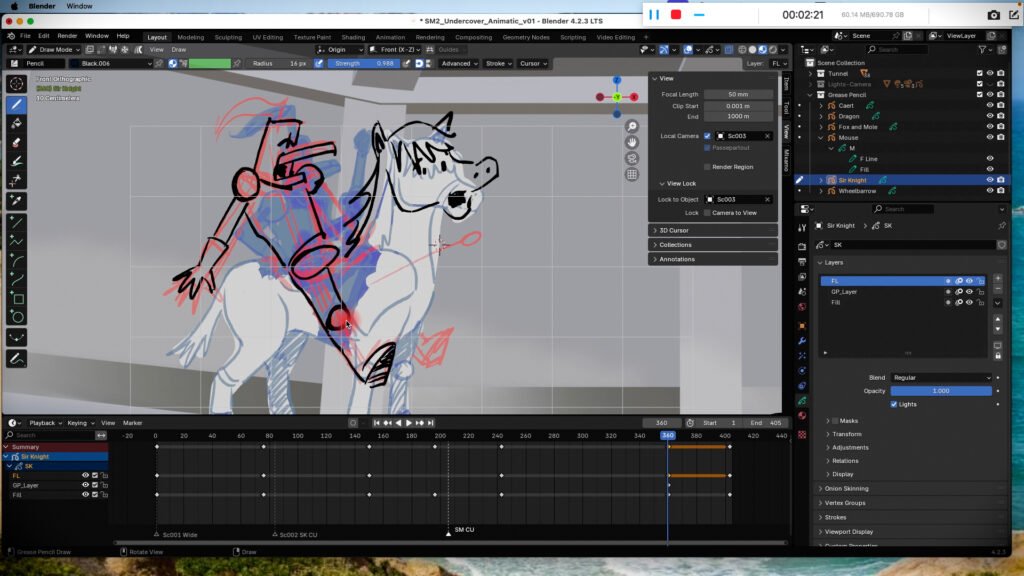Switch to the Animation workspace tab
1024x576 pixels.
pos(390,37)
